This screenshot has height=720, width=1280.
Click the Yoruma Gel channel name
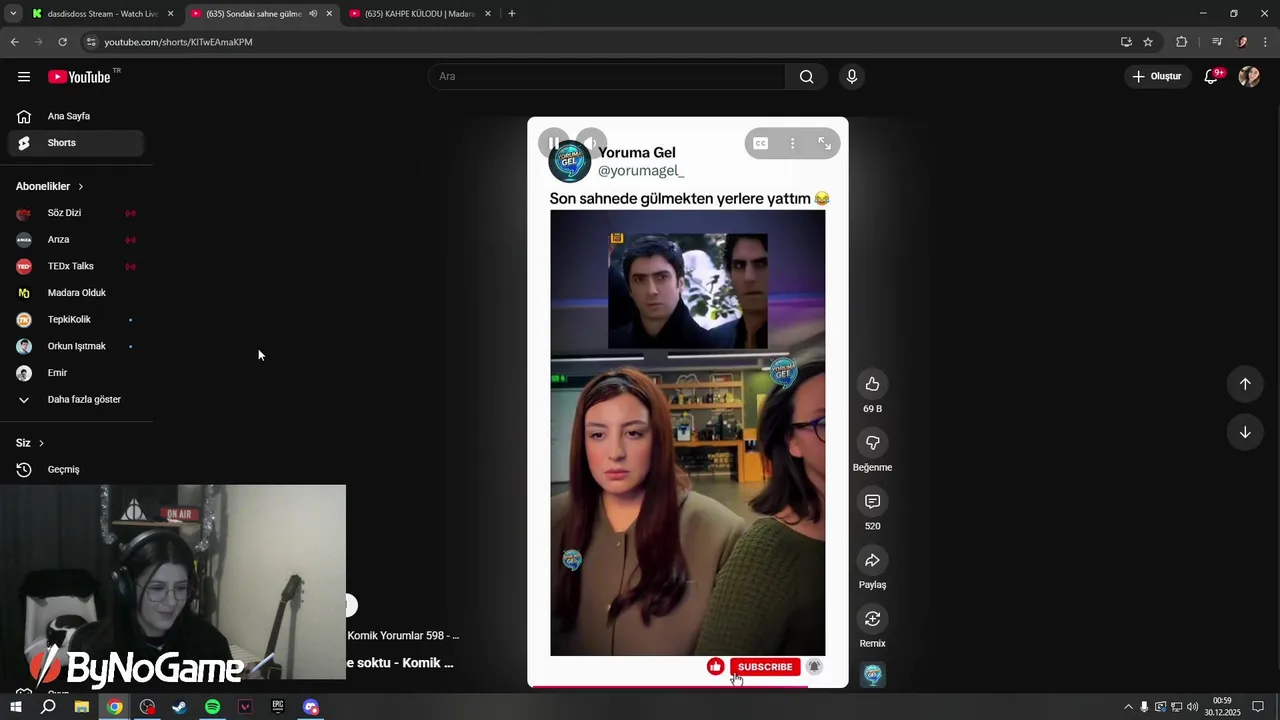pos(637,153)
